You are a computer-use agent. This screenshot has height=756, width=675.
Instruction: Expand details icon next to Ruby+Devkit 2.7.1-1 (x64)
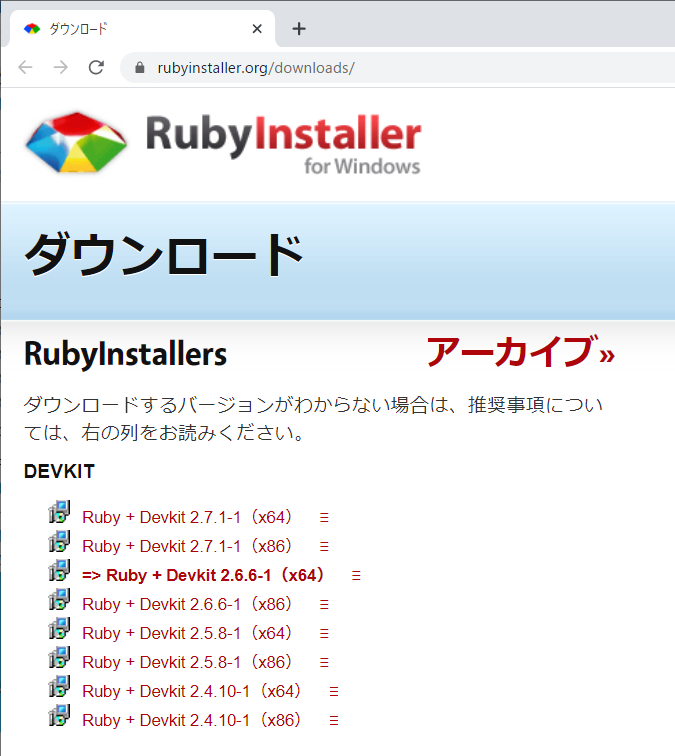point(324,518)
